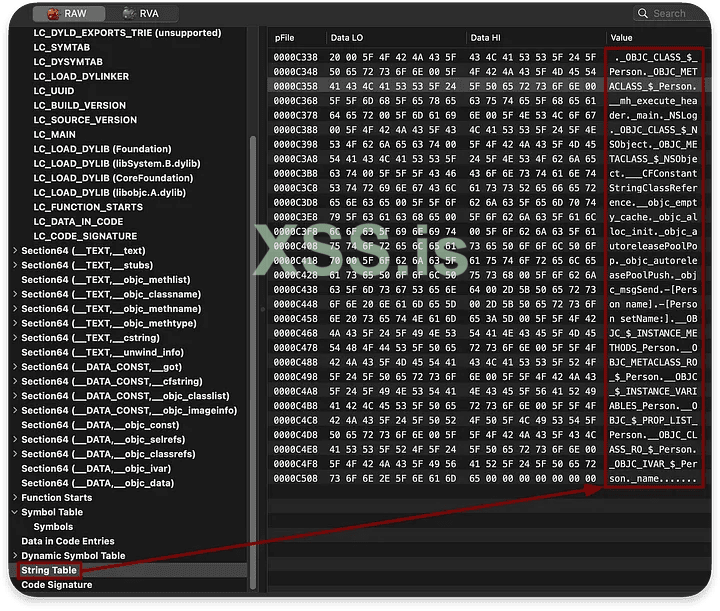Select LC_LOAD_DYLIB (CoreFoundation) entry
Image resolution: width=720 pixels, height=611 pixels.
click(x=113, y=178)
